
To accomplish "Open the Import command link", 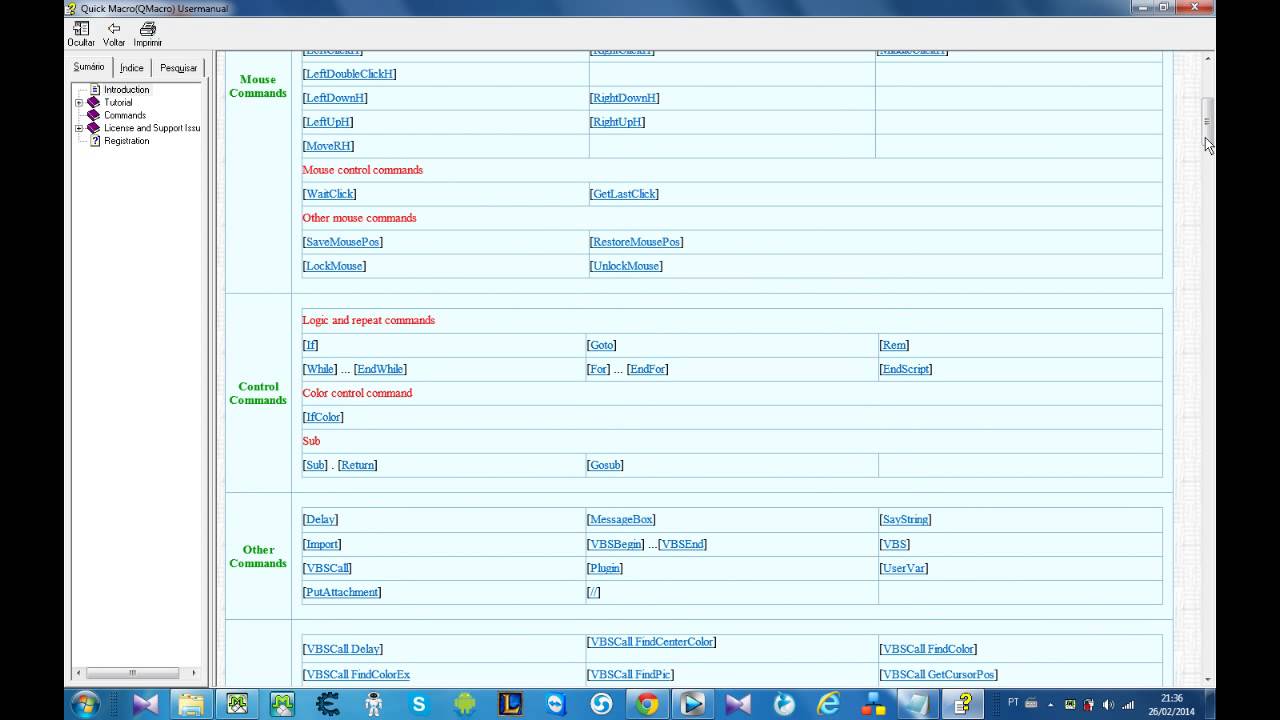I will point(322,544).
